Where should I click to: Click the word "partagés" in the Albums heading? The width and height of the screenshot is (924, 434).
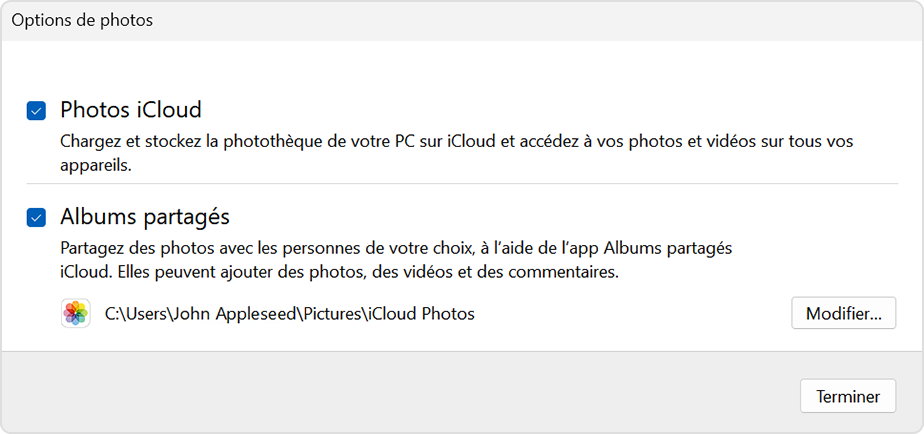pyautogui.click(x=187, y=216)
